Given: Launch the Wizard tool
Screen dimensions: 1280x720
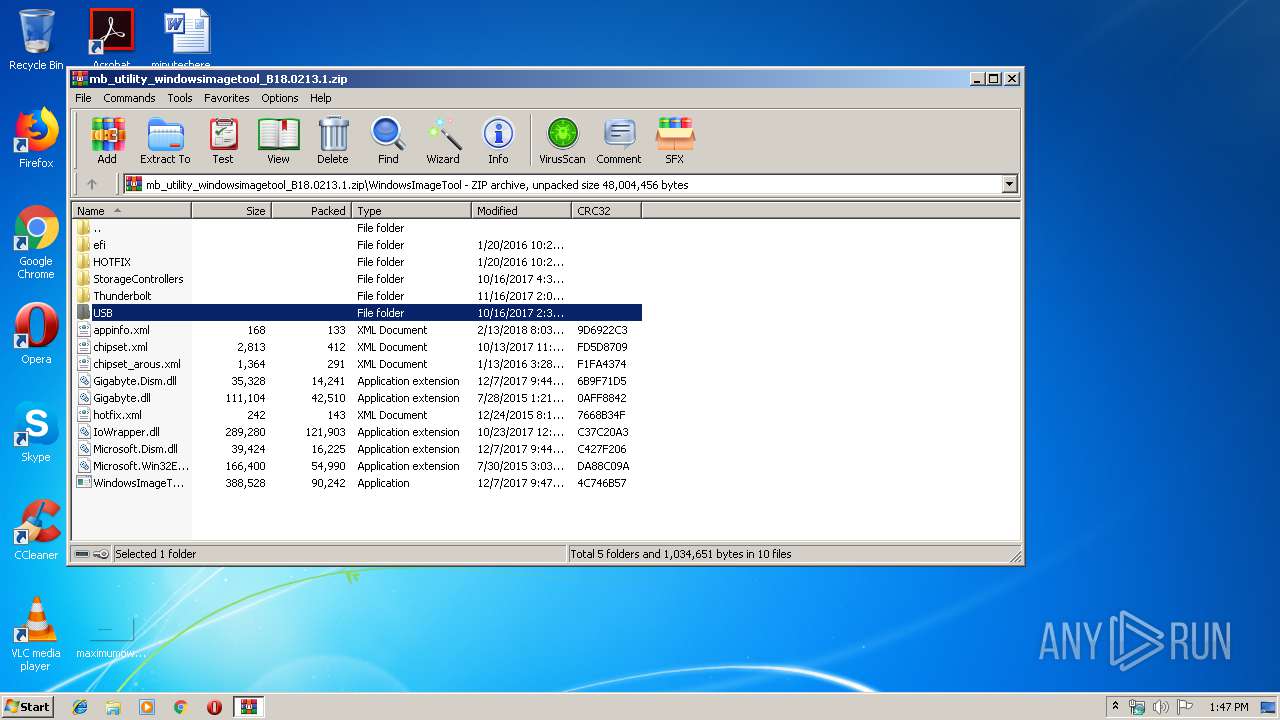Looking at the screenshot, I should [443, 140].
